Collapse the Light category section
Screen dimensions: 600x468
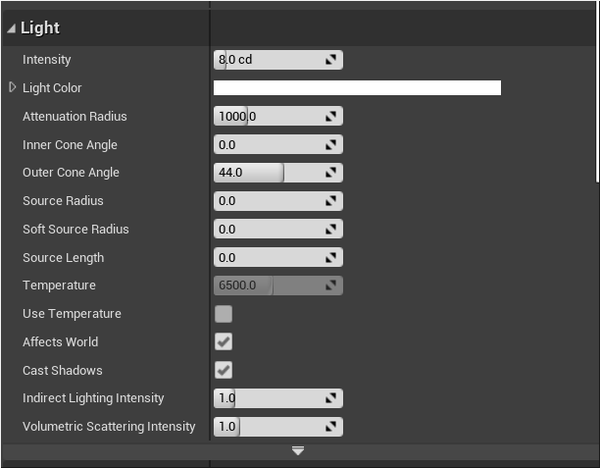coord(11,29)
